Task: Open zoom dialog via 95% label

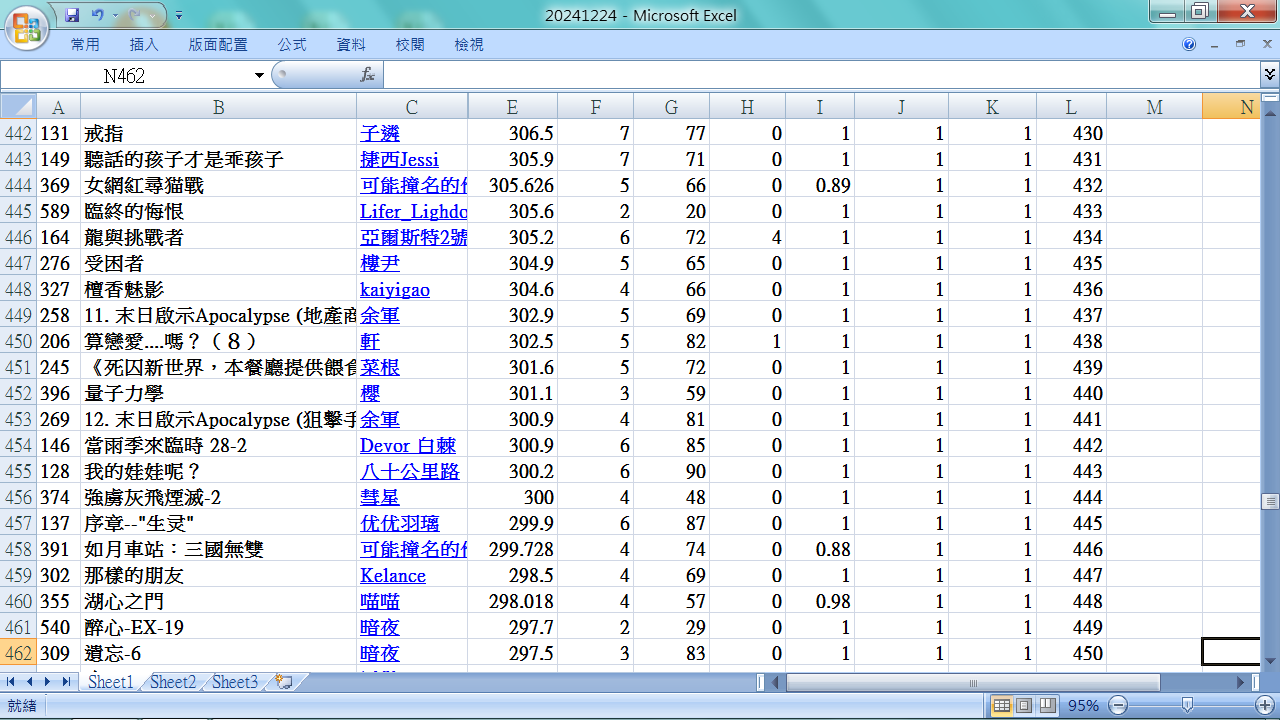Action: 1083,706
